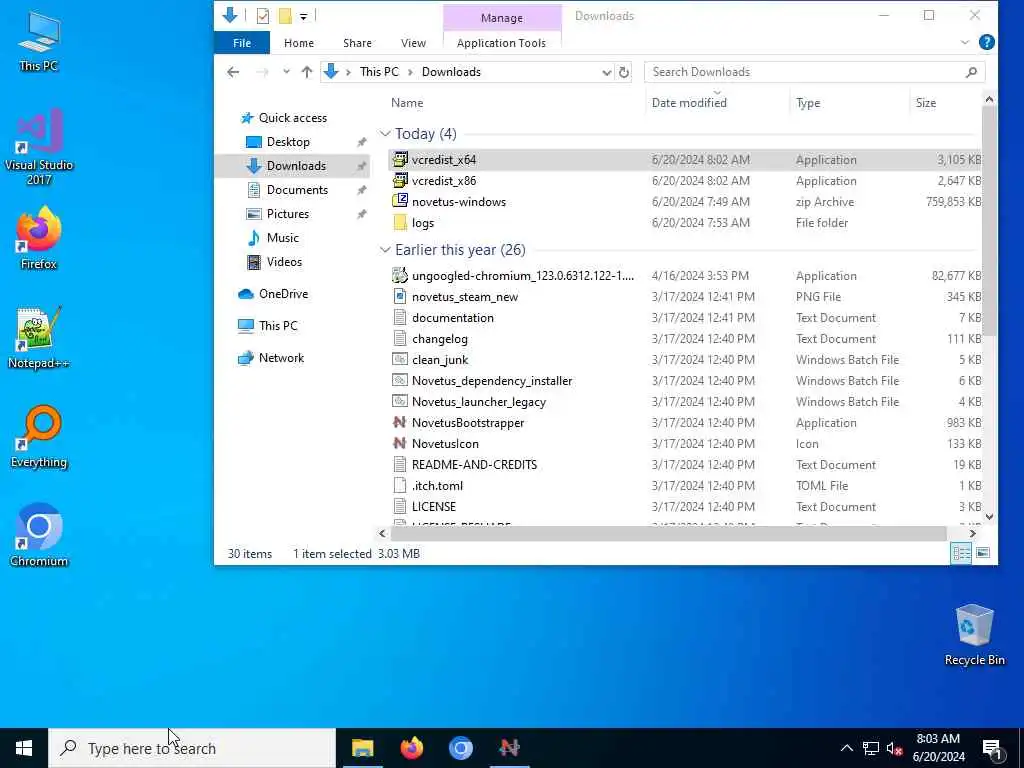The height and width of the screenshot is (768, 1024).
Task: Select the vcredist_x86 application file
Action: tap(443, 181)
